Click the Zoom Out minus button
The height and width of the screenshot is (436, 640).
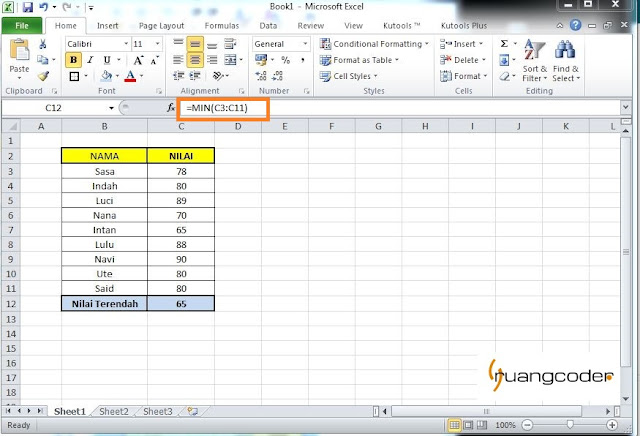pos(527,425)
